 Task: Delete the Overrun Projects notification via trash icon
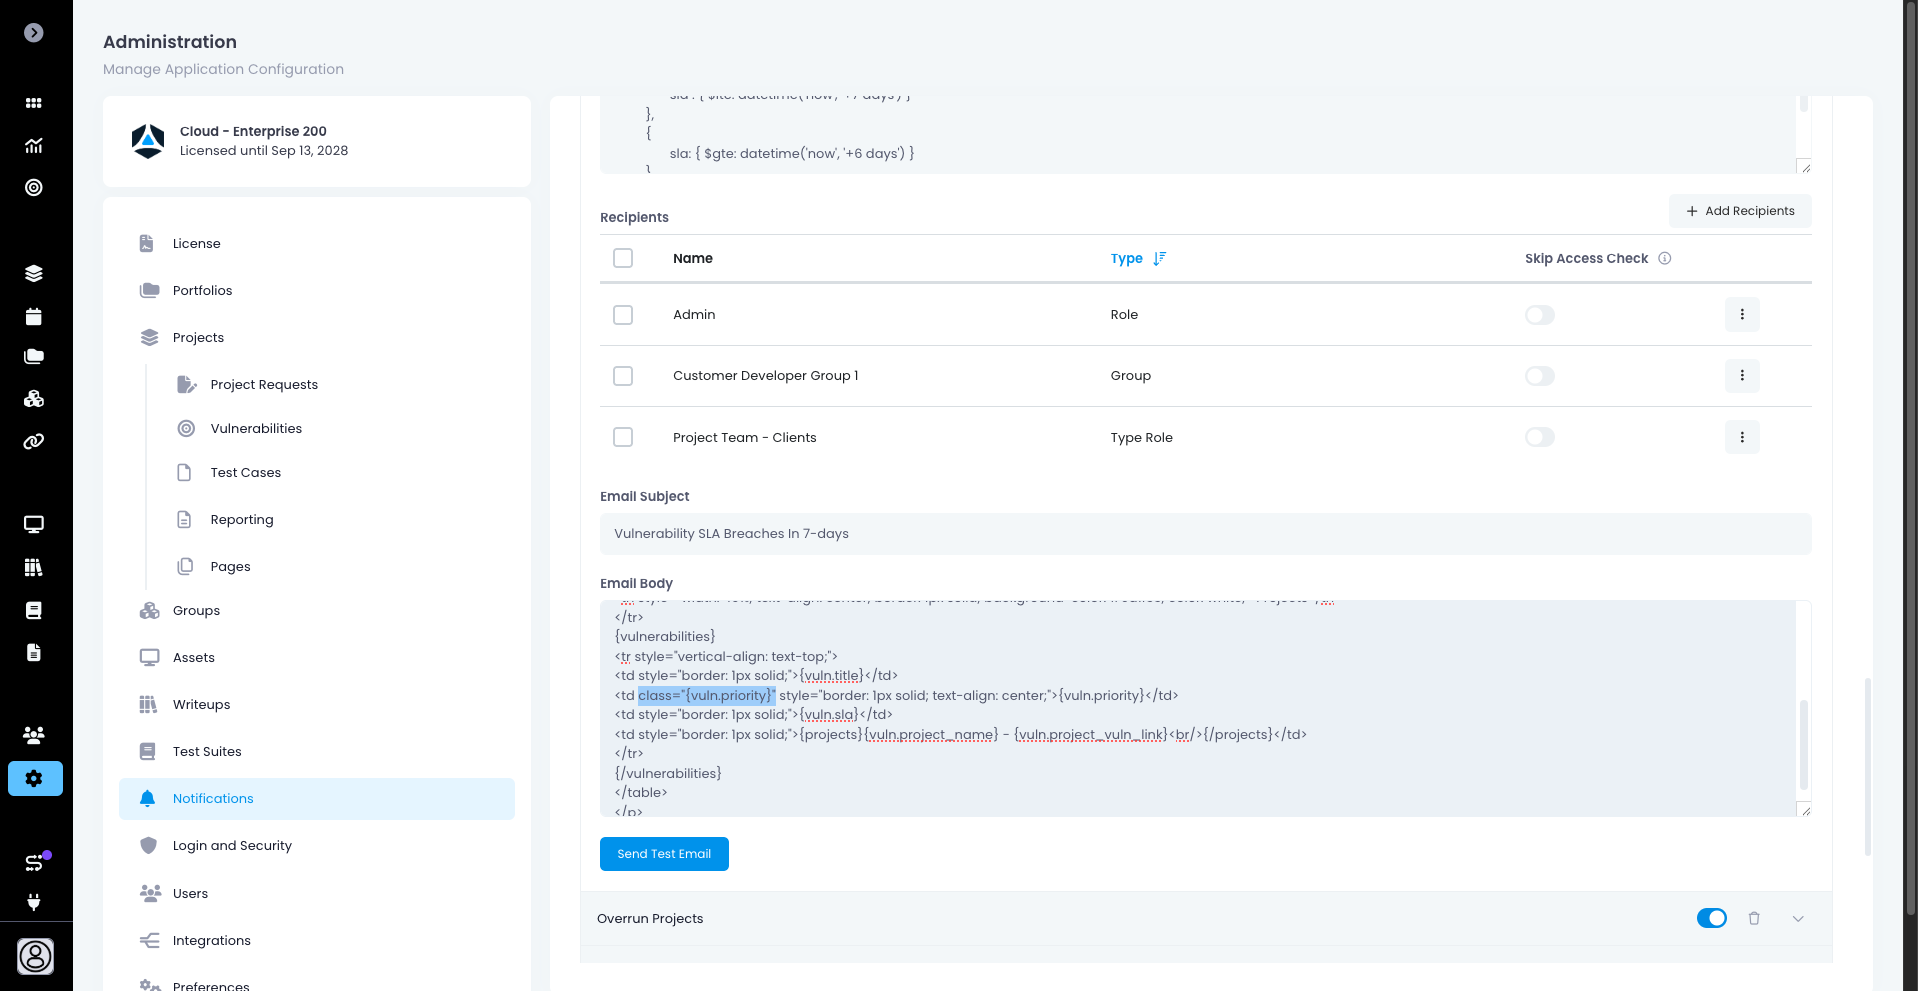click(1754, 918)
